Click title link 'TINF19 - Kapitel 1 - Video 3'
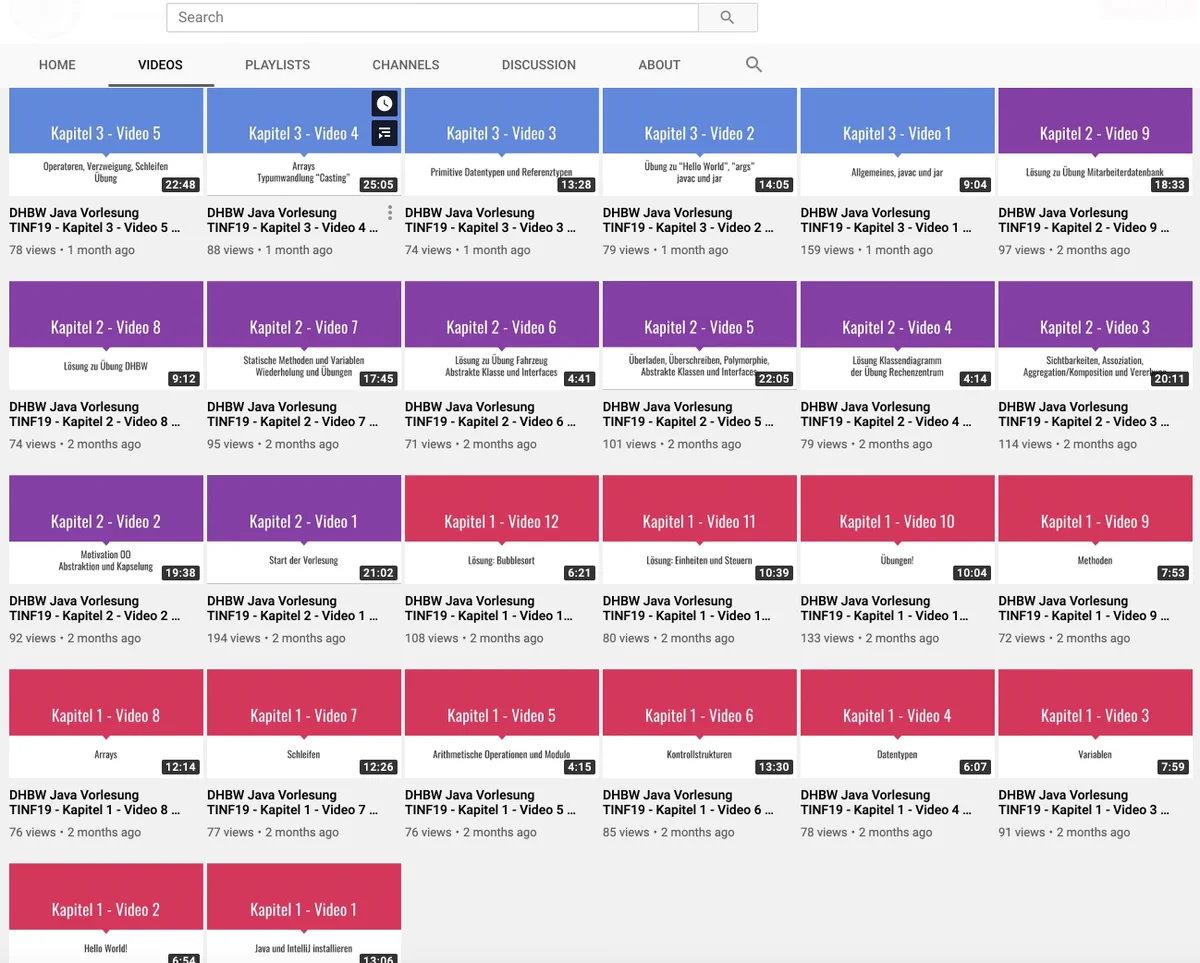 click(x=1085, y=802)
